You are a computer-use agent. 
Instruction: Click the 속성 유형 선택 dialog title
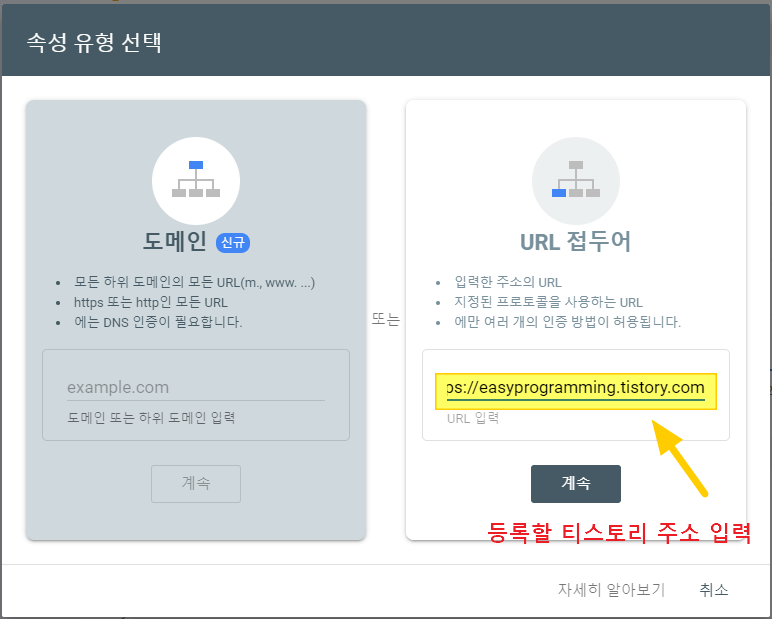(x=94, y=42)
